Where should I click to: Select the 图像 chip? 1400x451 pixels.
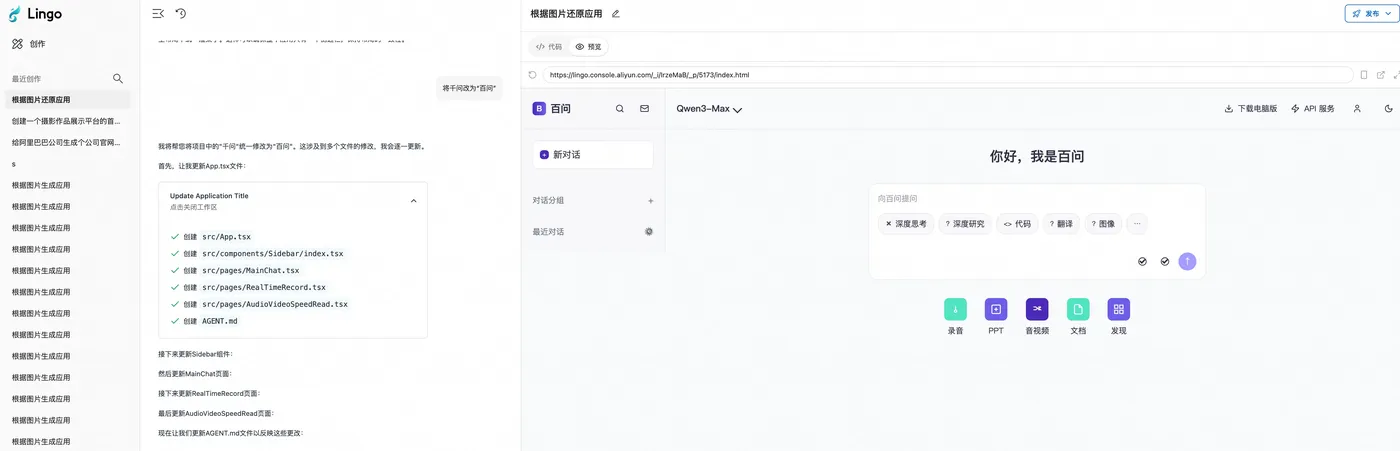(x=1102, y=224)
